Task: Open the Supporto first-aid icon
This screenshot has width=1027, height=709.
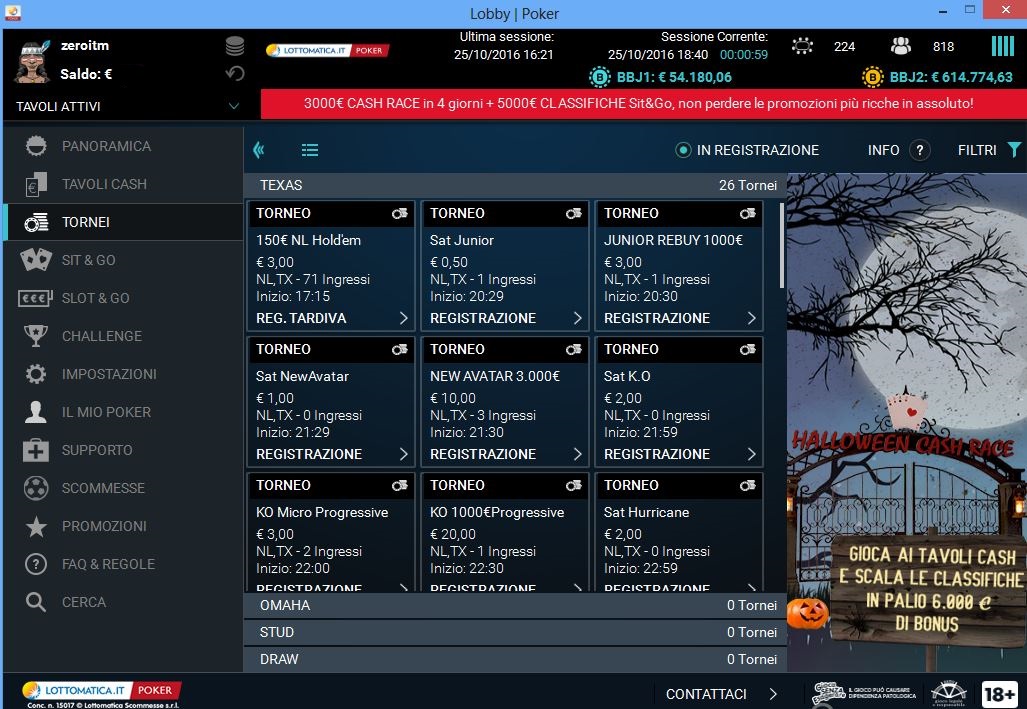Action: pyautogui.click(x=36, y=450)
